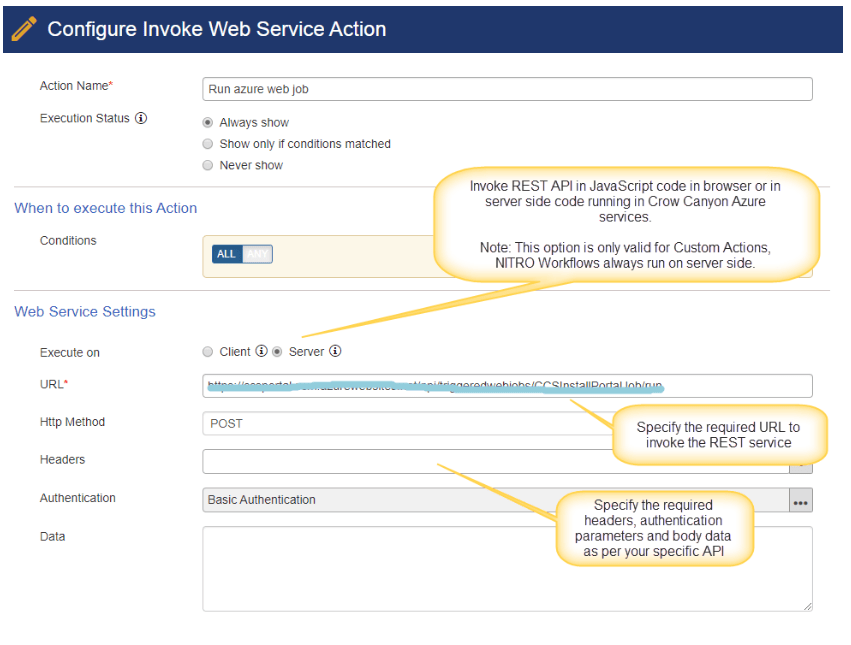The width and height of the screenshot is (851, 645).
Task: Click the Execution Status info icon
Action: pos(141,118)
